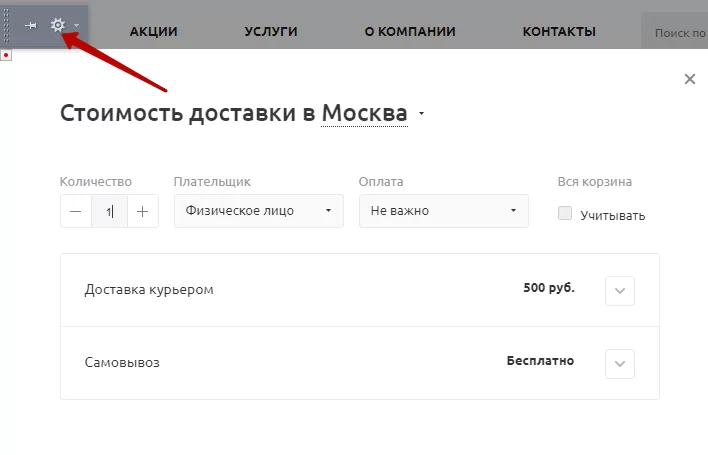Close the delivery cost popup

coord(689,79)
